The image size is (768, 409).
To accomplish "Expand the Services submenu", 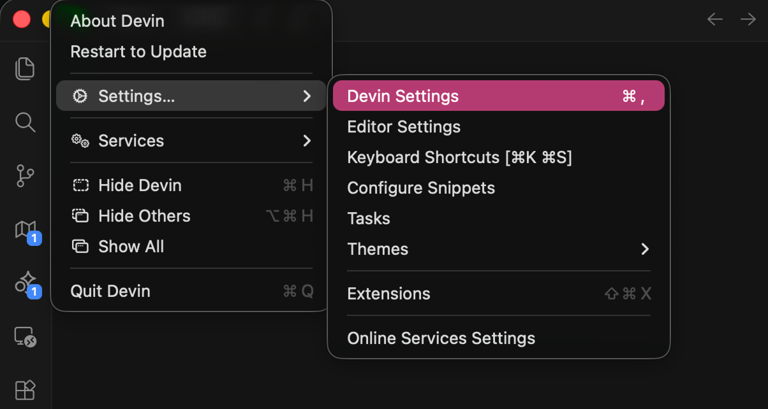I will pyautogui.click(x=191, y=141).
